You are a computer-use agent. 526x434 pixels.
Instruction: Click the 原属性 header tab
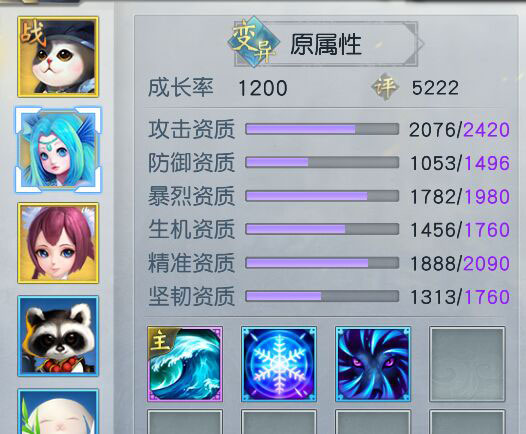point(325,44)
